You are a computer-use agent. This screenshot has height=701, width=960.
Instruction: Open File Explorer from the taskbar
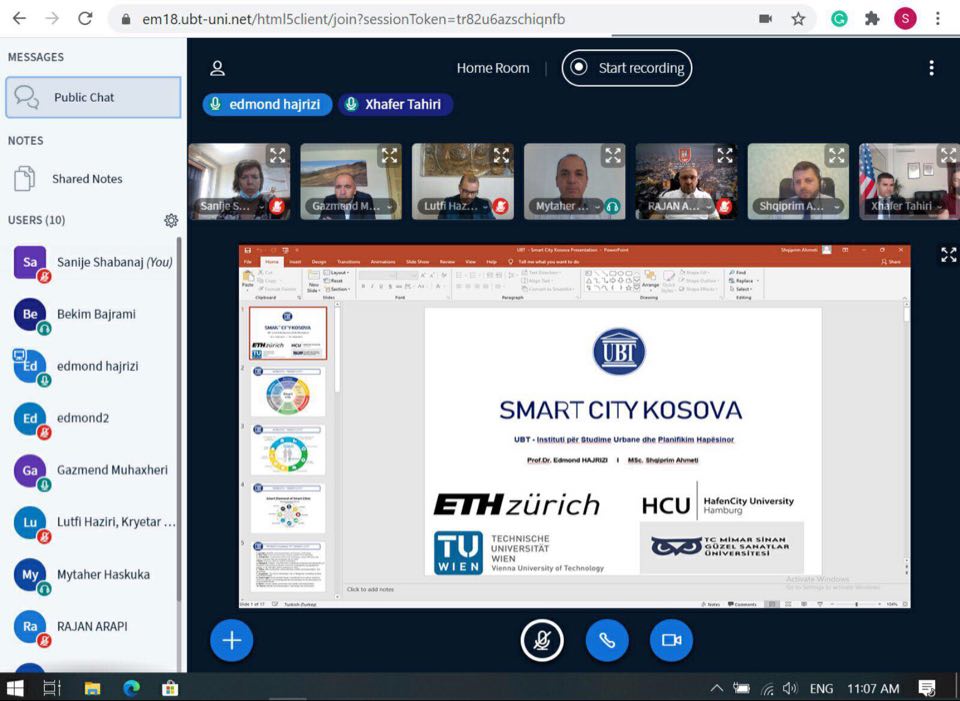point(92,688)
